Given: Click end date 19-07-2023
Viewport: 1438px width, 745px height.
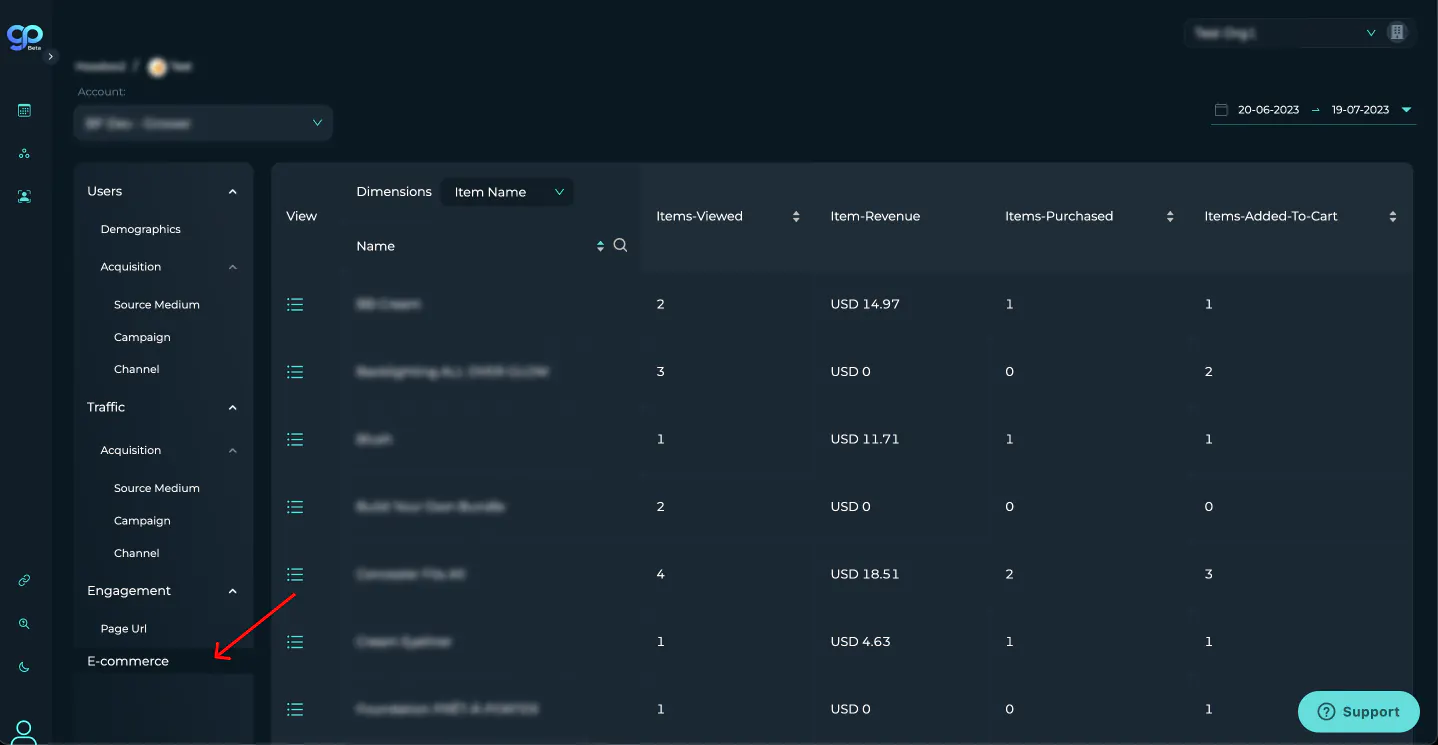Looking at the screenshot, I should [x=1360, y=110].
